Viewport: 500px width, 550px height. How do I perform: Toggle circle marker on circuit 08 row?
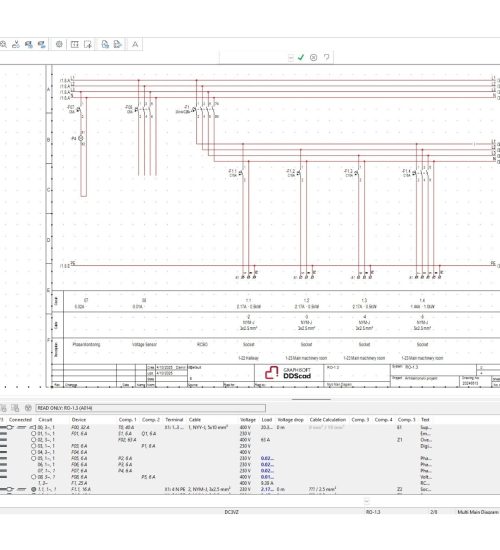coord(33,477)
